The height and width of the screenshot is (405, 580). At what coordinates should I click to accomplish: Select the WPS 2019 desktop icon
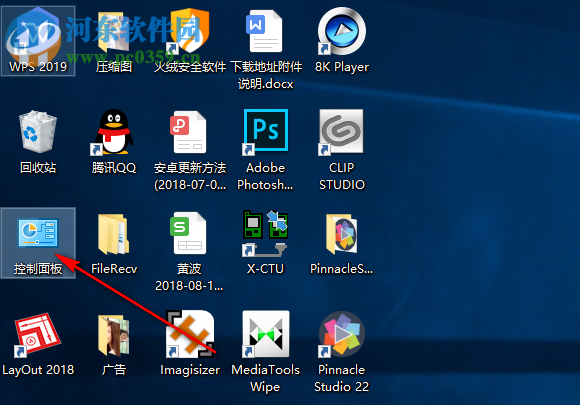pyautogui.click(x=35, y=35)
